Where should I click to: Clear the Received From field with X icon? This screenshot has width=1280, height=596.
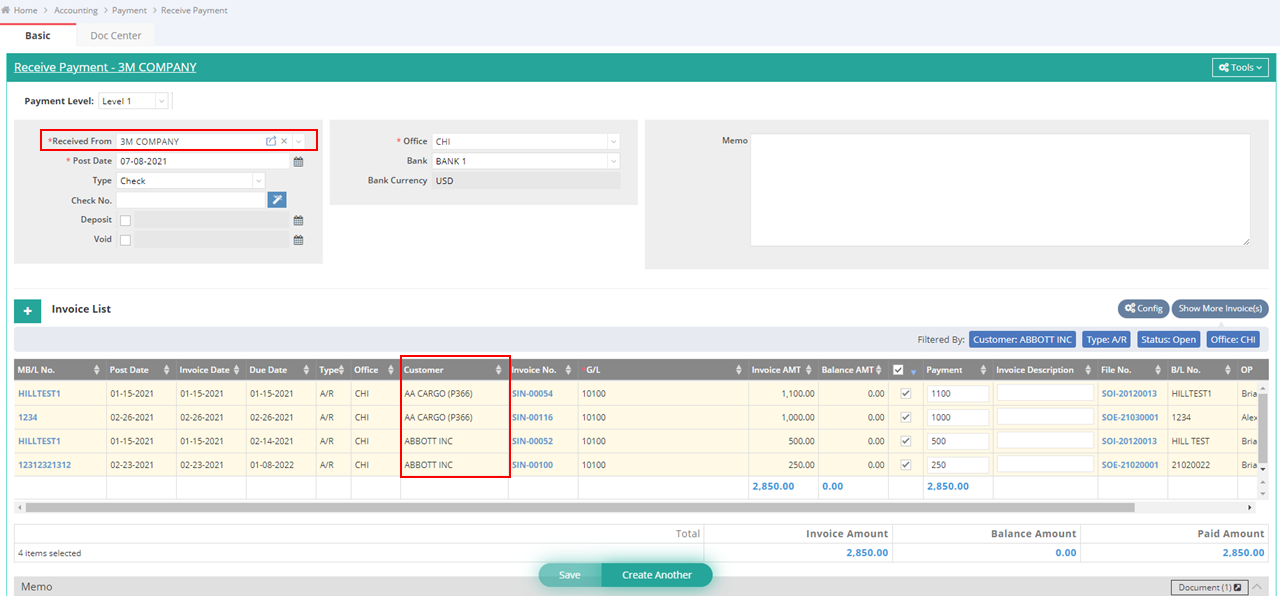(284, 141)
